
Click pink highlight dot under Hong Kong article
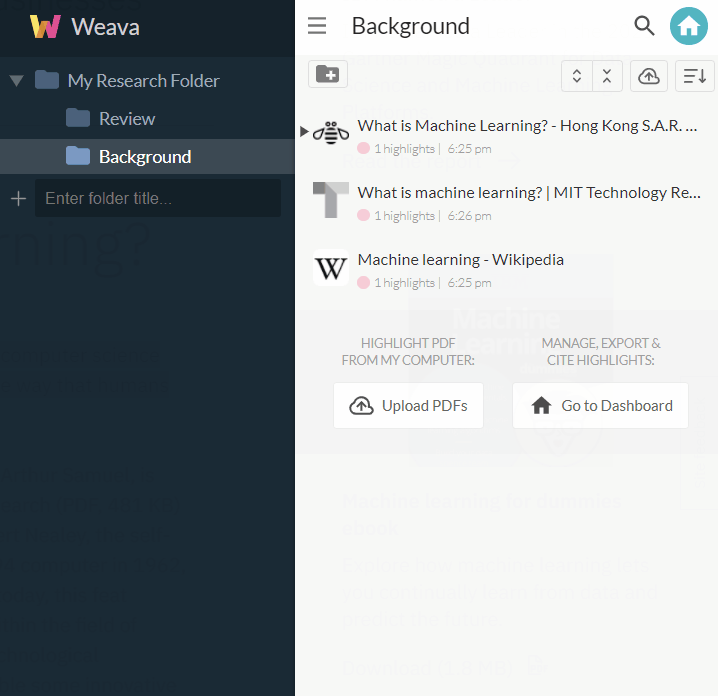coord(364,148)
